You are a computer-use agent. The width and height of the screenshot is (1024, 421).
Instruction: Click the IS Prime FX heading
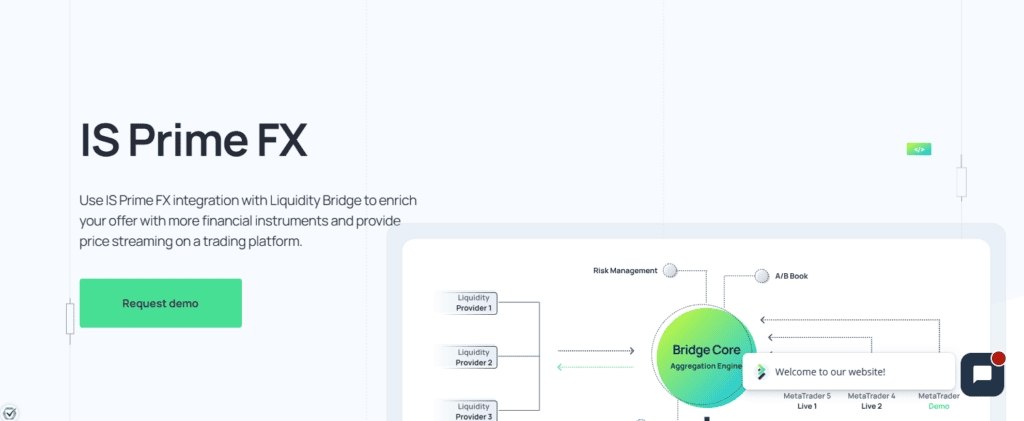click(x=193, y=140)
